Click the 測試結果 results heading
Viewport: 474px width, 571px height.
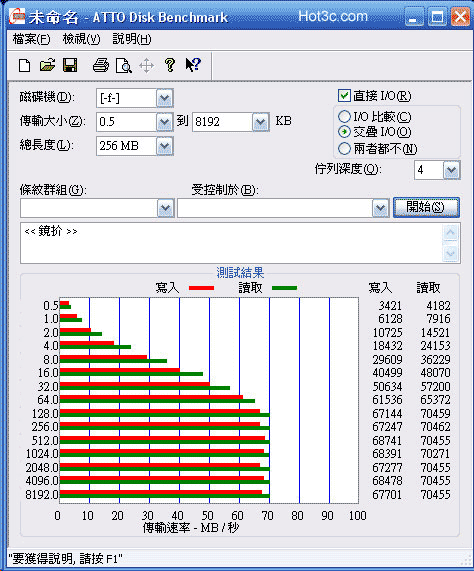pyautogui.click(x=240, y=272)
